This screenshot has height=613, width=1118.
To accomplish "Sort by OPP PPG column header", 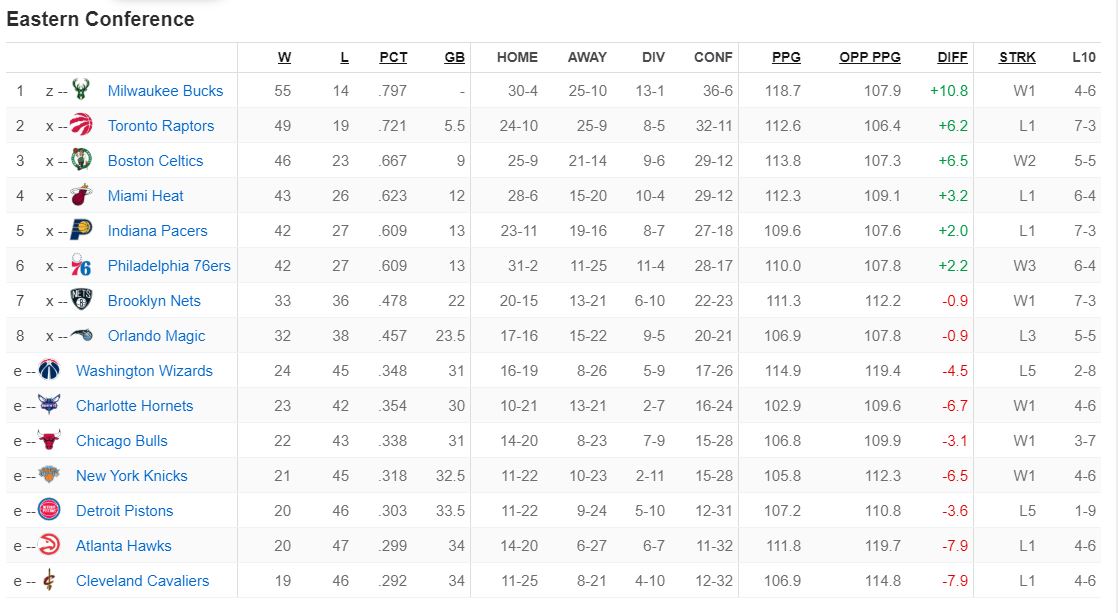I will coord(870,57).
